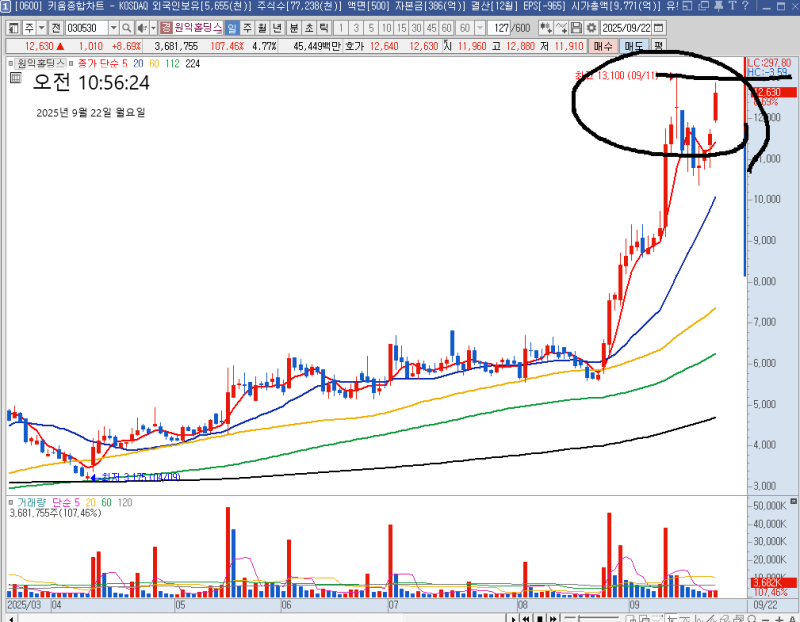Click the blue 매도 sell button
Screen dimensions: 800x622
point(634,46)
